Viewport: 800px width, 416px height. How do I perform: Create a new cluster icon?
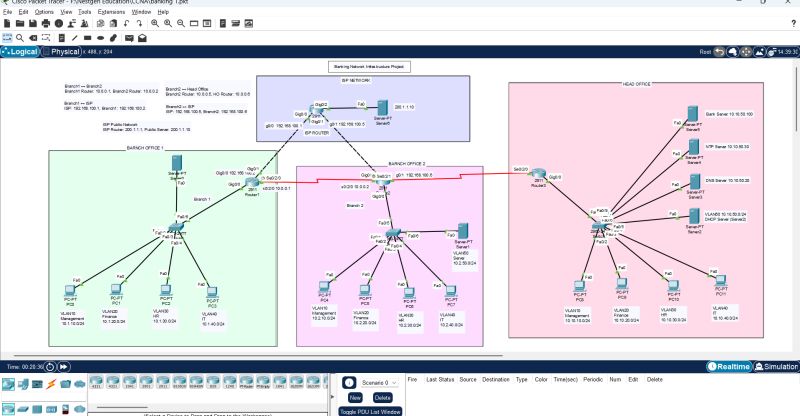733,52
